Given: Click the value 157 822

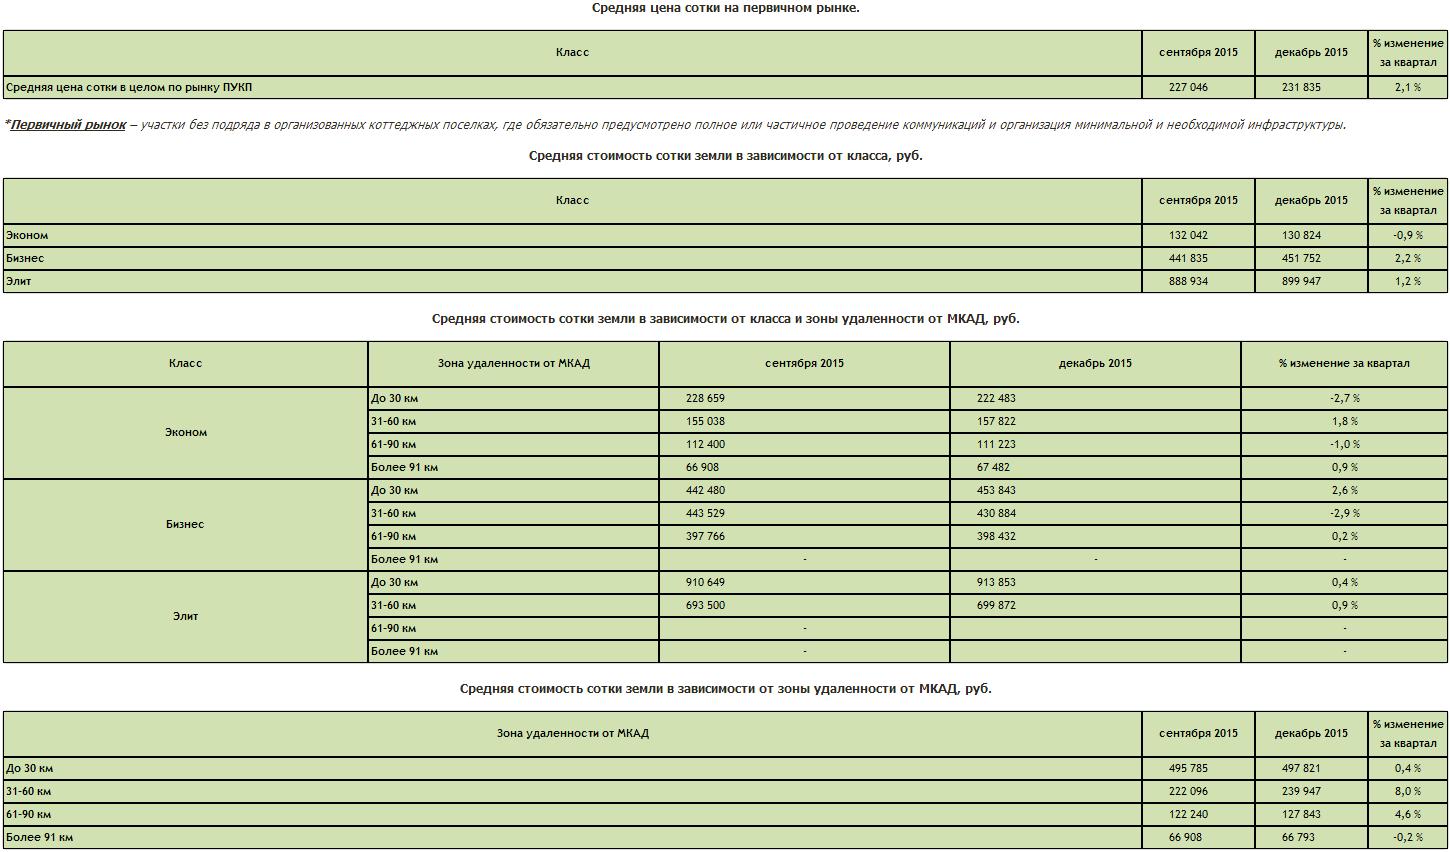Looking at the screenshot, I should click(996, 421).
